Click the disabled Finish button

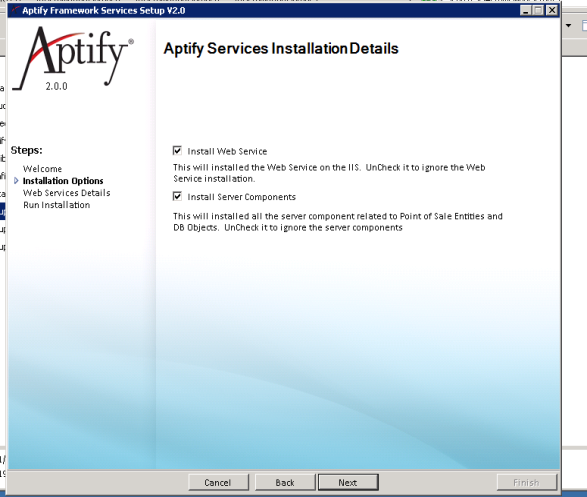pyautogui.click(x=526, y=482)
